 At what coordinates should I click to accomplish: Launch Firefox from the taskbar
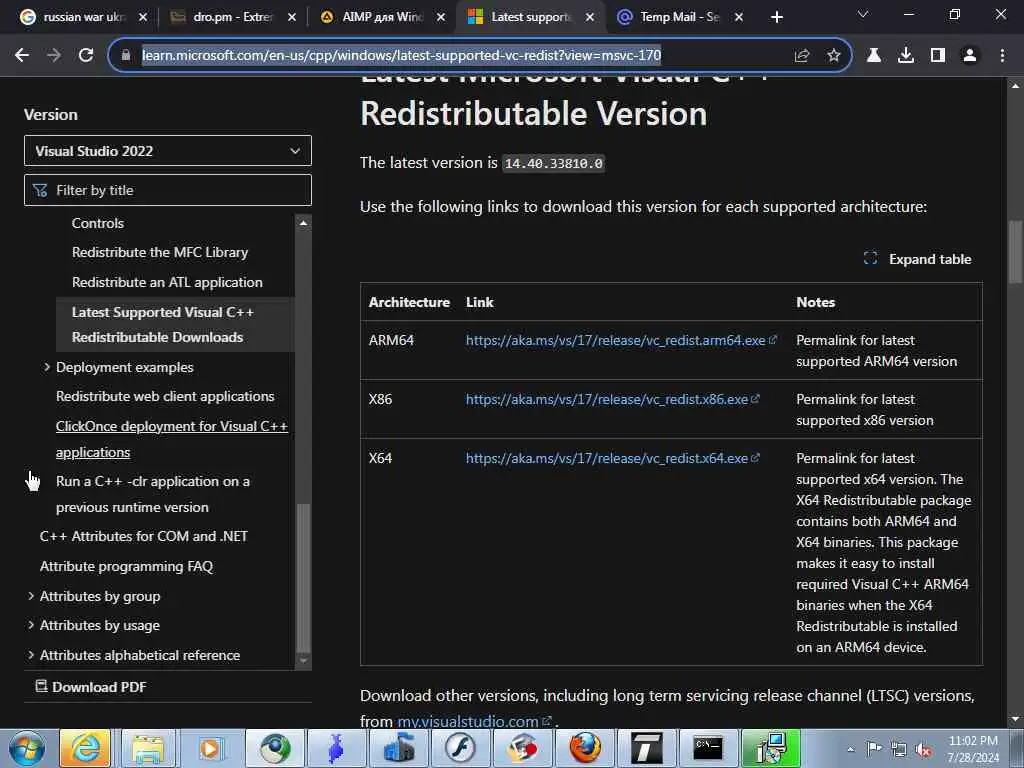coord(584,748)
